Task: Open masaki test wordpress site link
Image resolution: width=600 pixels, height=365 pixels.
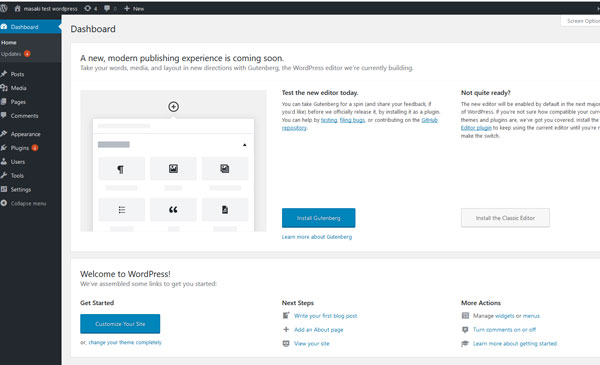Action: tap(46, 8)
